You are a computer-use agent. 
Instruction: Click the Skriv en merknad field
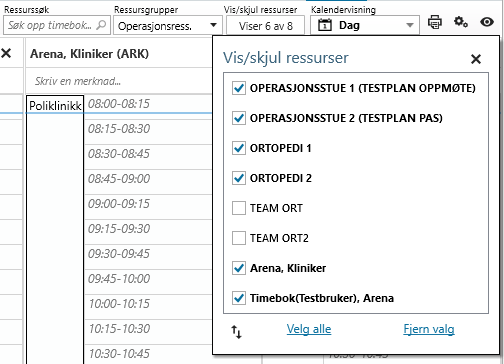118,81
